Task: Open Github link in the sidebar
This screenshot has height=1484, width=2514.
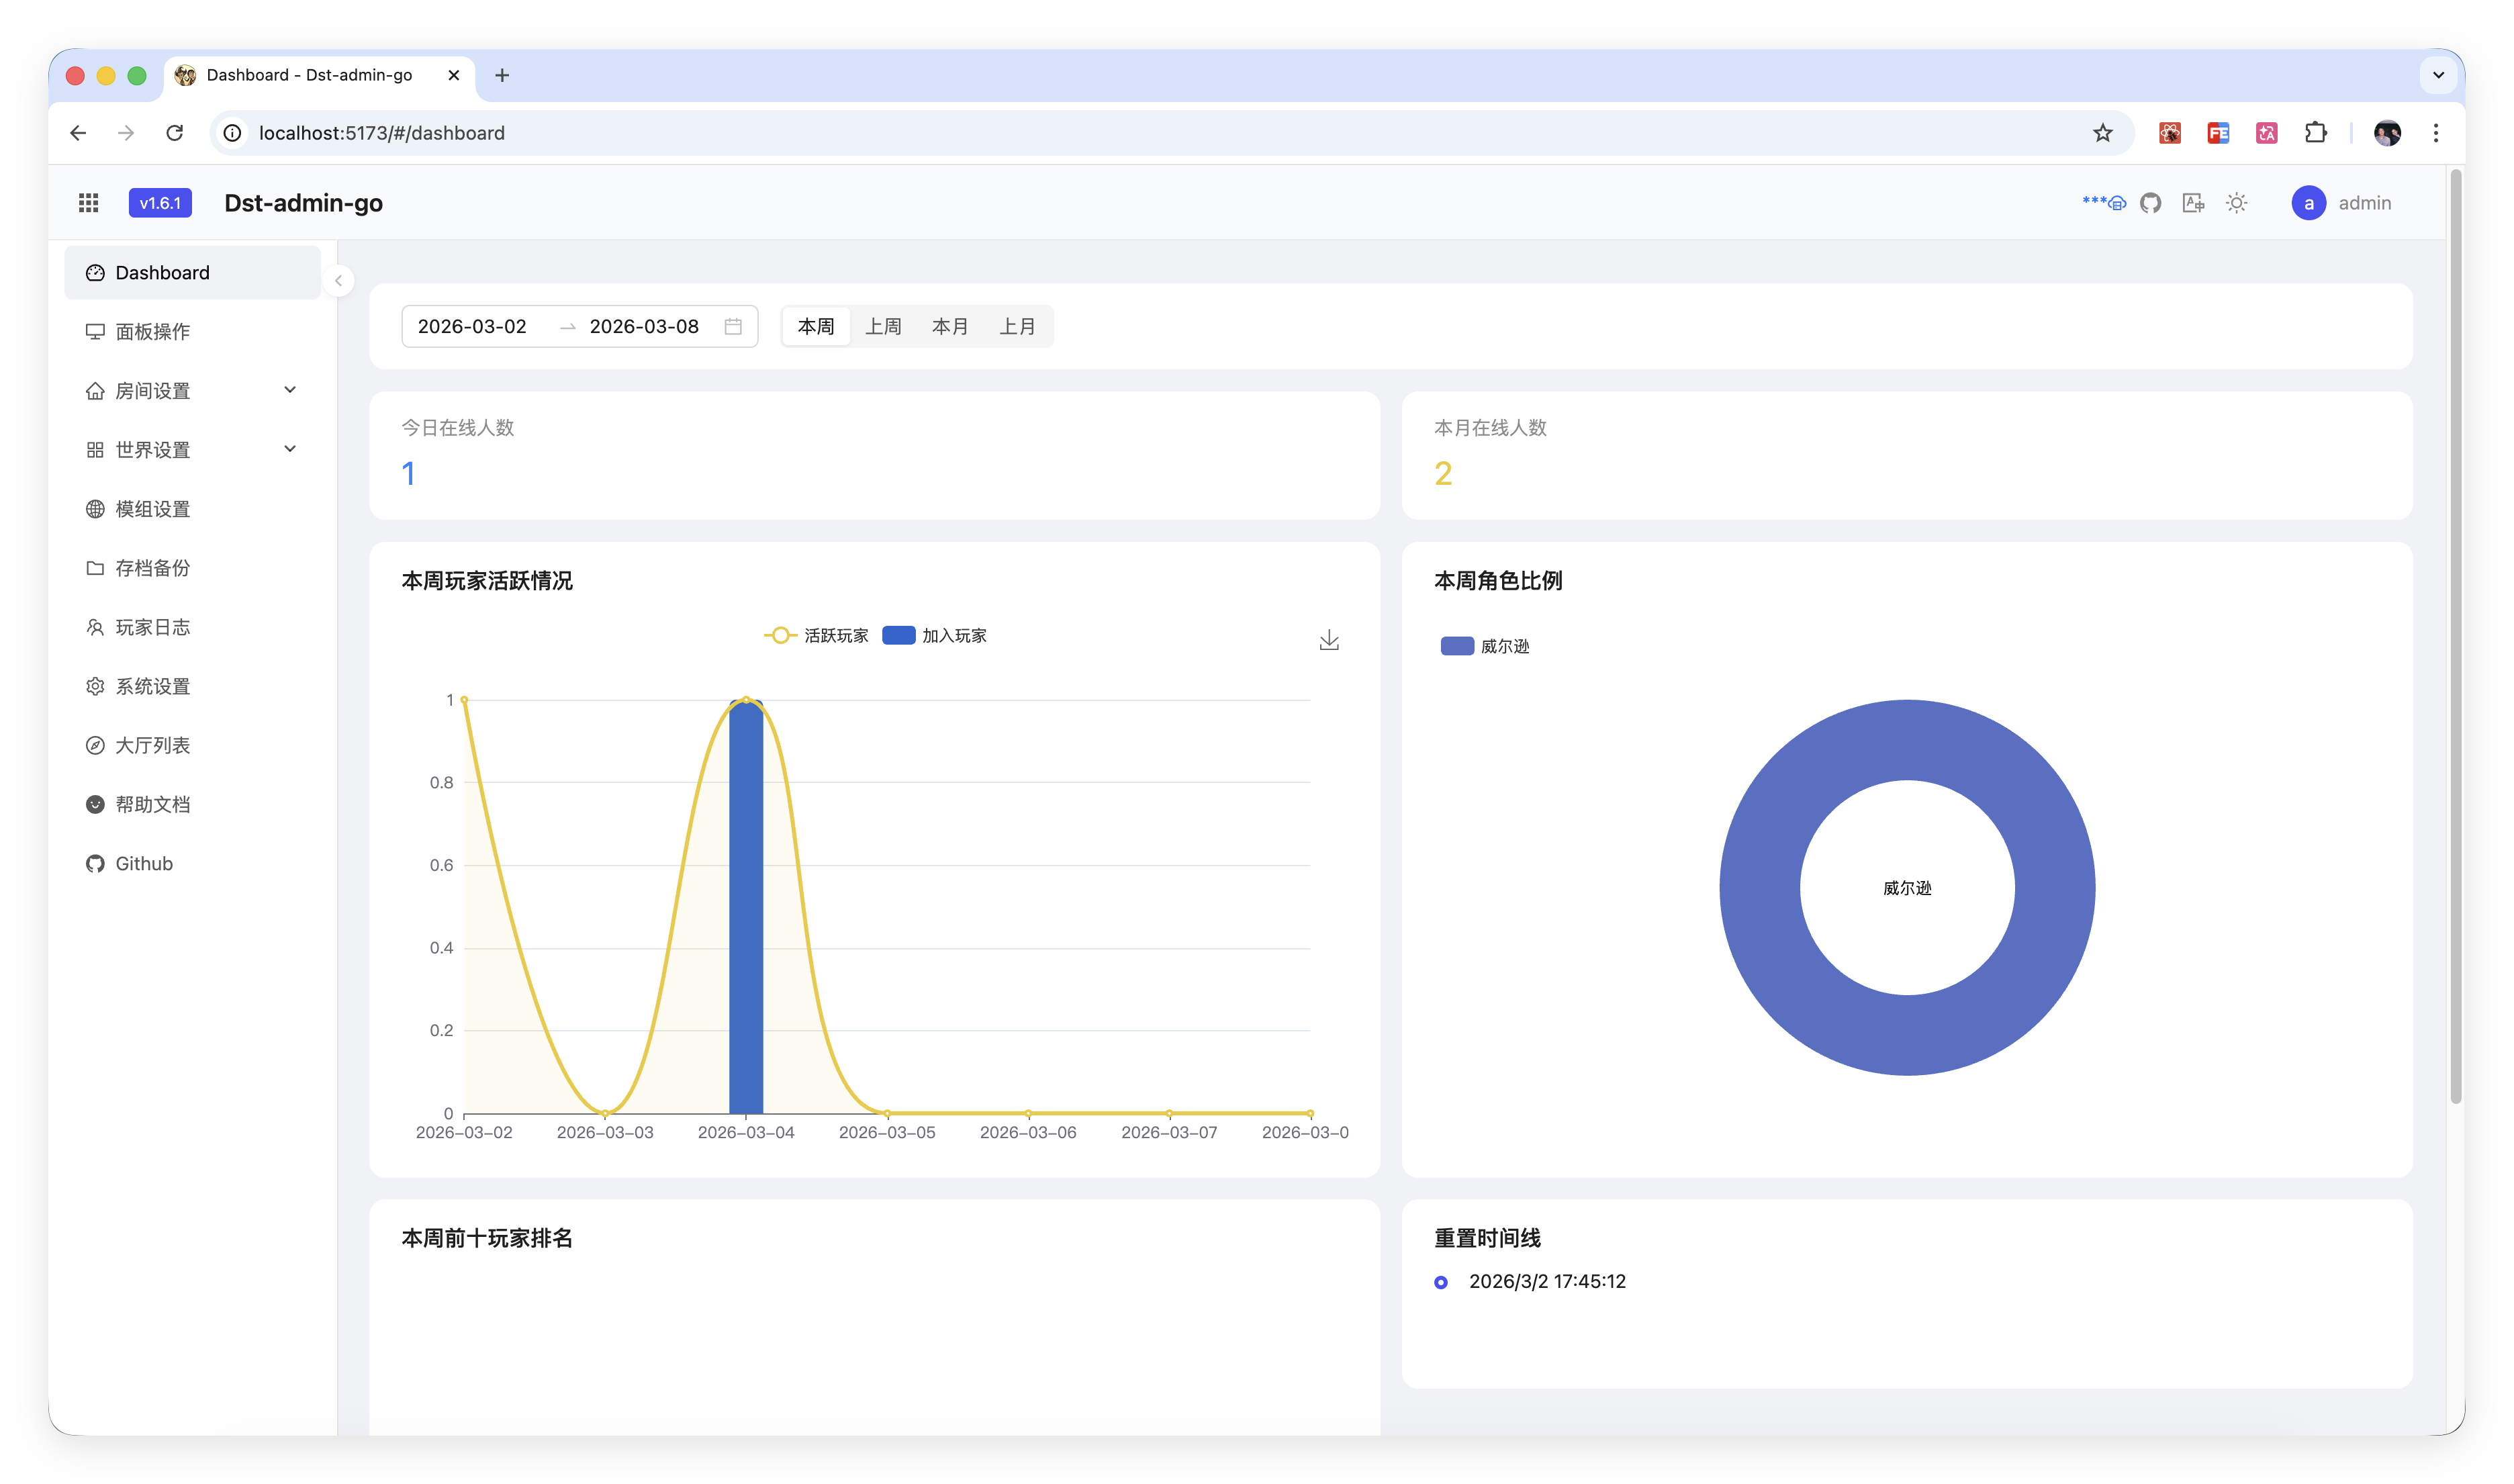Action: click(193, 863)
